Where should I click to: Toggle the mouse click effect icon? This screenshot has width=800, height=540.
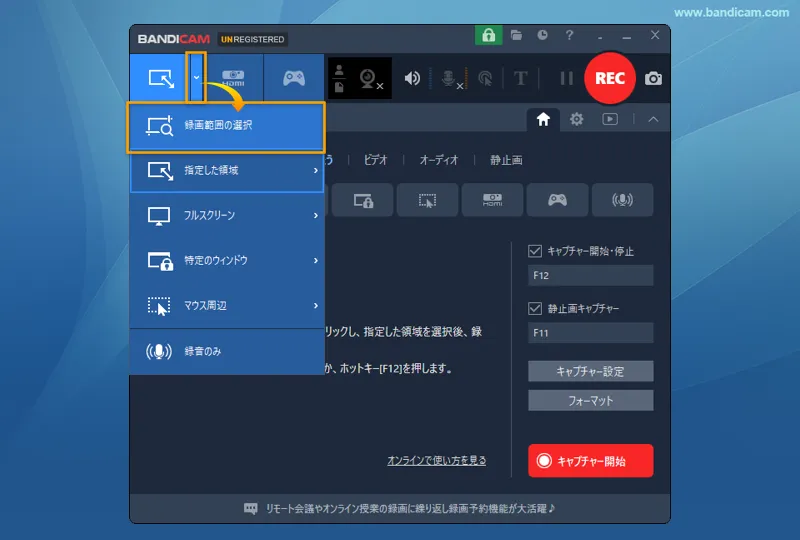[485, 78]
